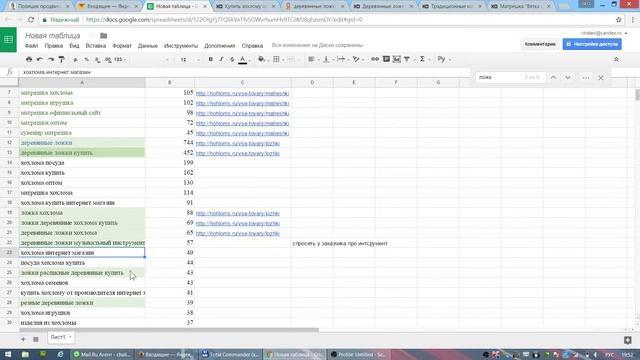Click the Insert chart icon

point(396,60)
